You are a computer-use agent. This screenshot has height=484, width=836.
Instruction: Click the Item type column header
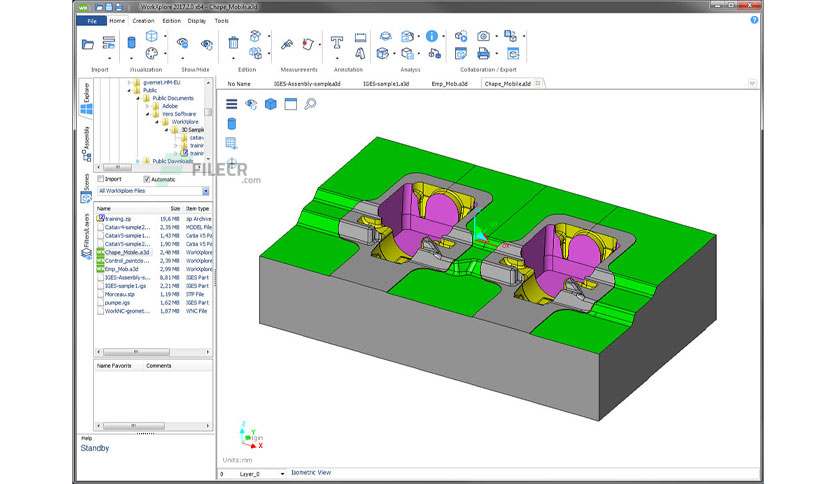tap(198, 208)
